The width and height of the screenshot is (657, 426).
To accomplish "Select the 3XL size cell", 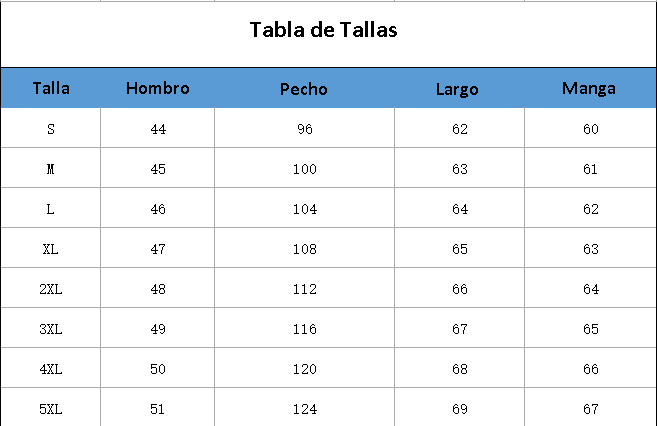I will click(x=51, y=329).
